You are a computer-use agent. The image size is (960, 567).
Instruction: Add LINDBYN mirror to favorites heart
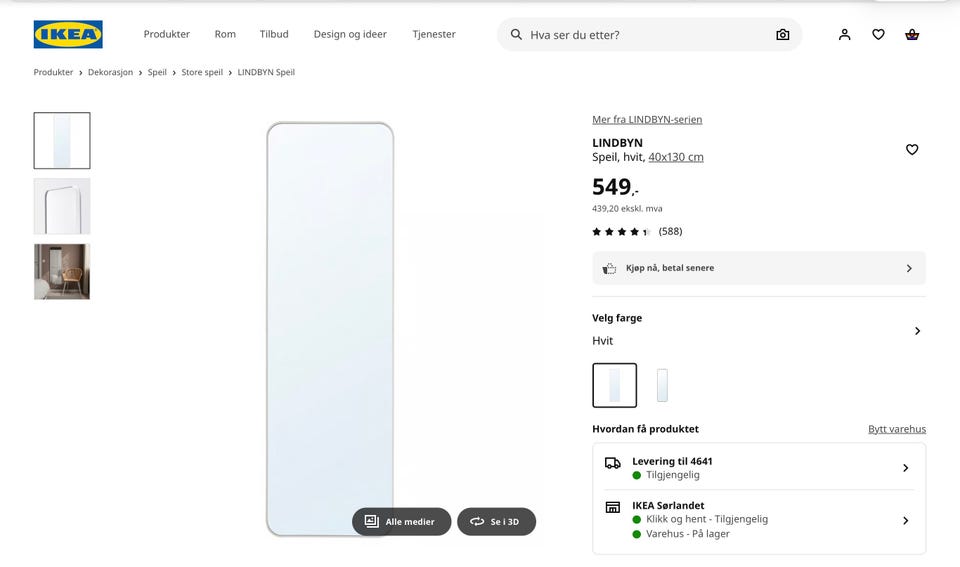912,149
